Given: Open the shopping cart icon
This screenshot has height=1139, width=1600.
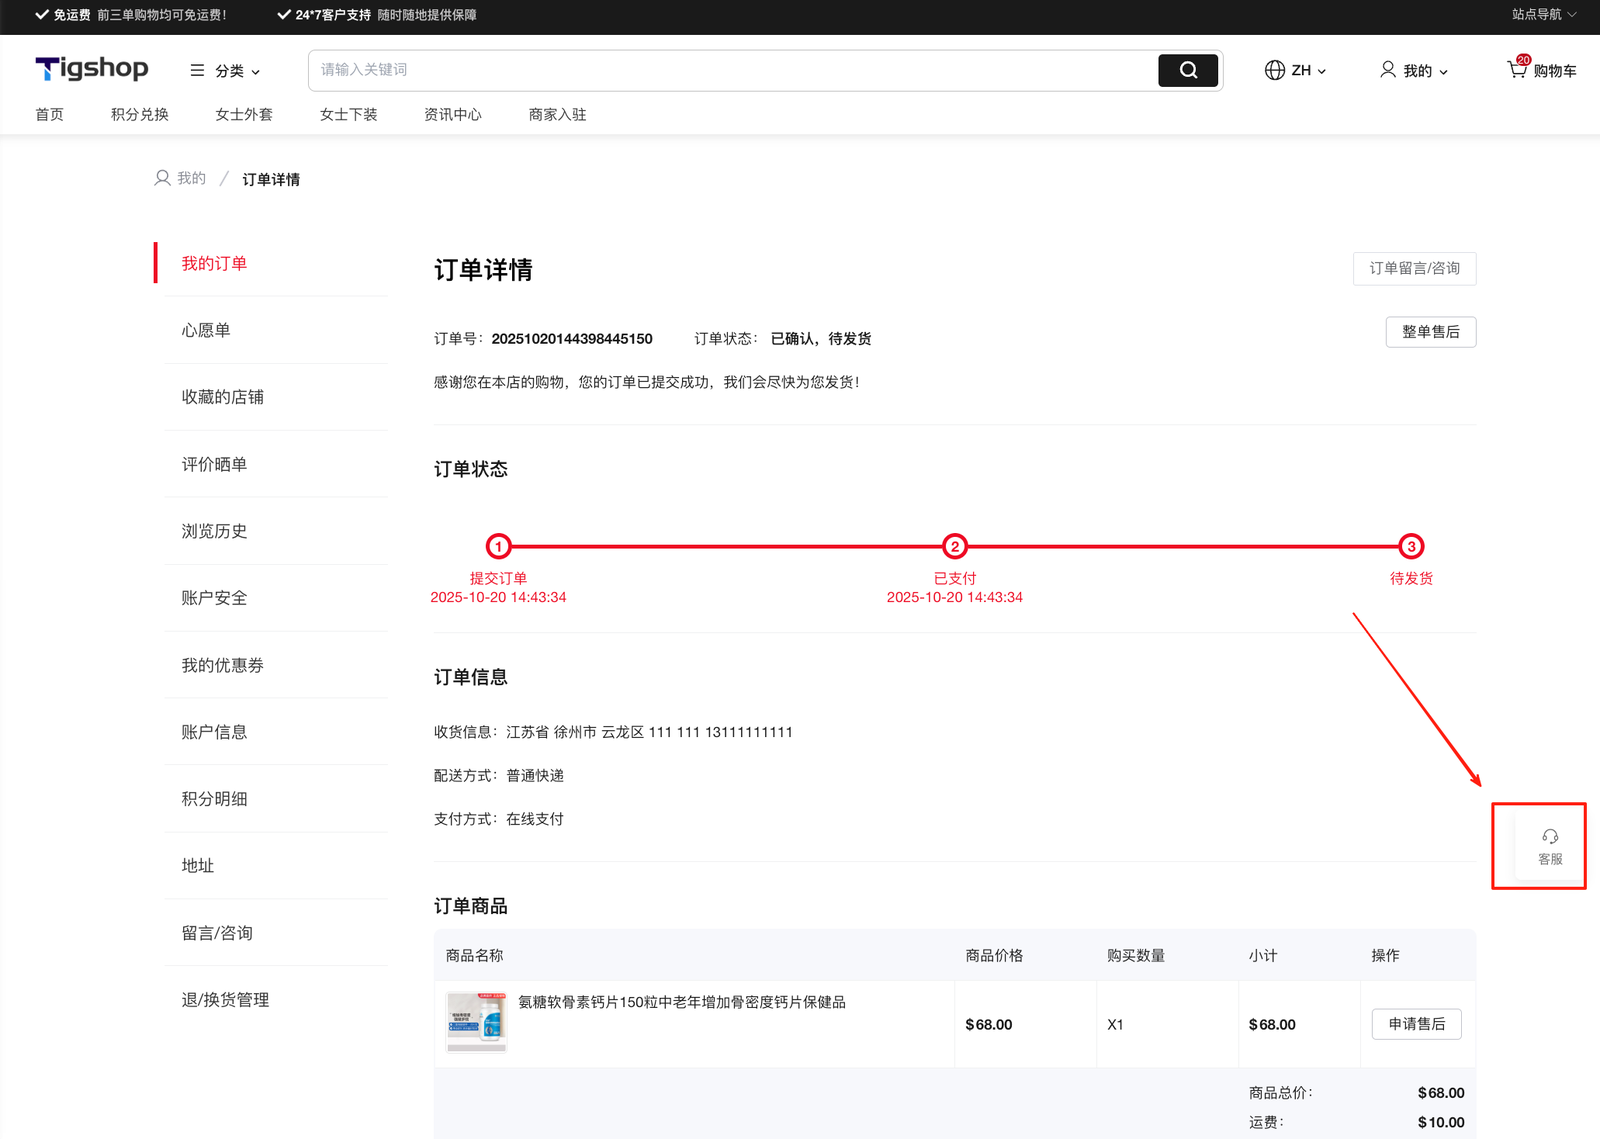Looking at the screenshot, I should (x=1517, y=69).
